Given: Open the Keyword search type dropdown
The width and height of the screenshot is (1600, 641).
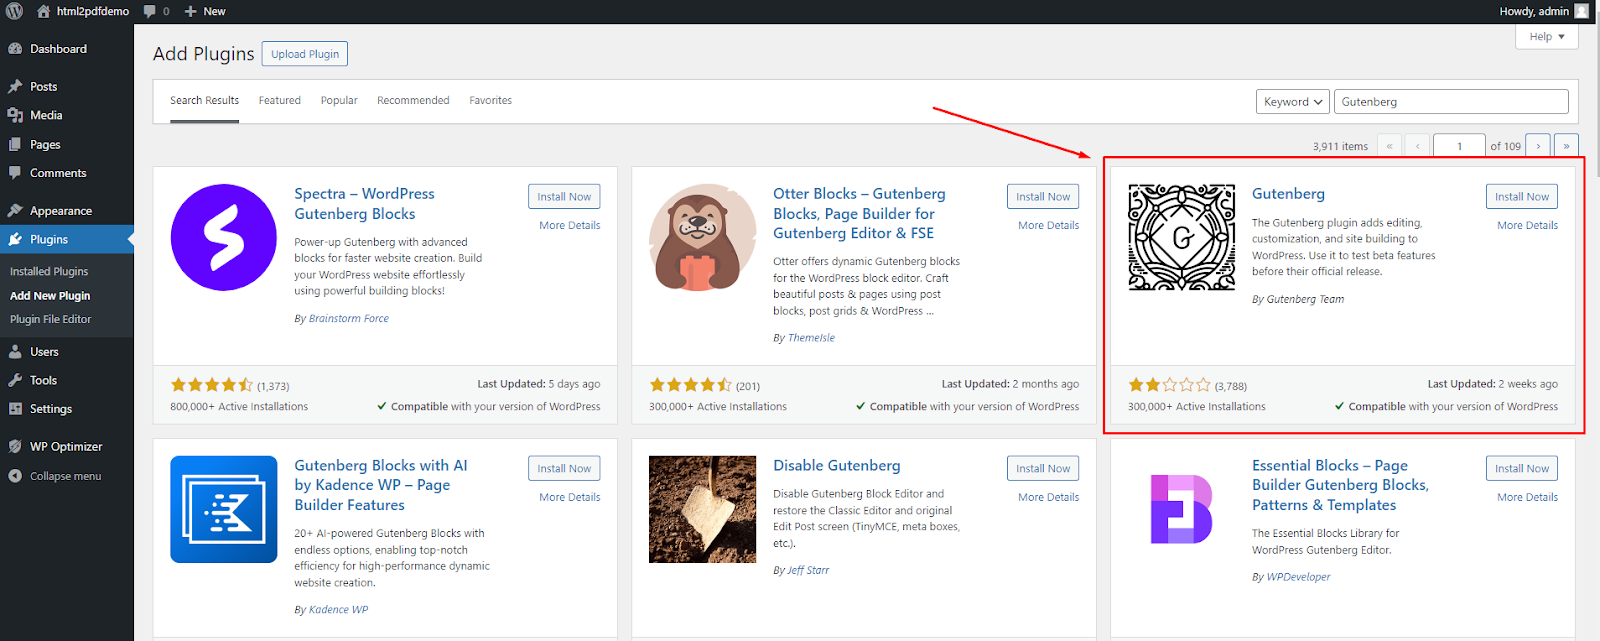Looking at the screenshot, I should tap(1292, 102).
